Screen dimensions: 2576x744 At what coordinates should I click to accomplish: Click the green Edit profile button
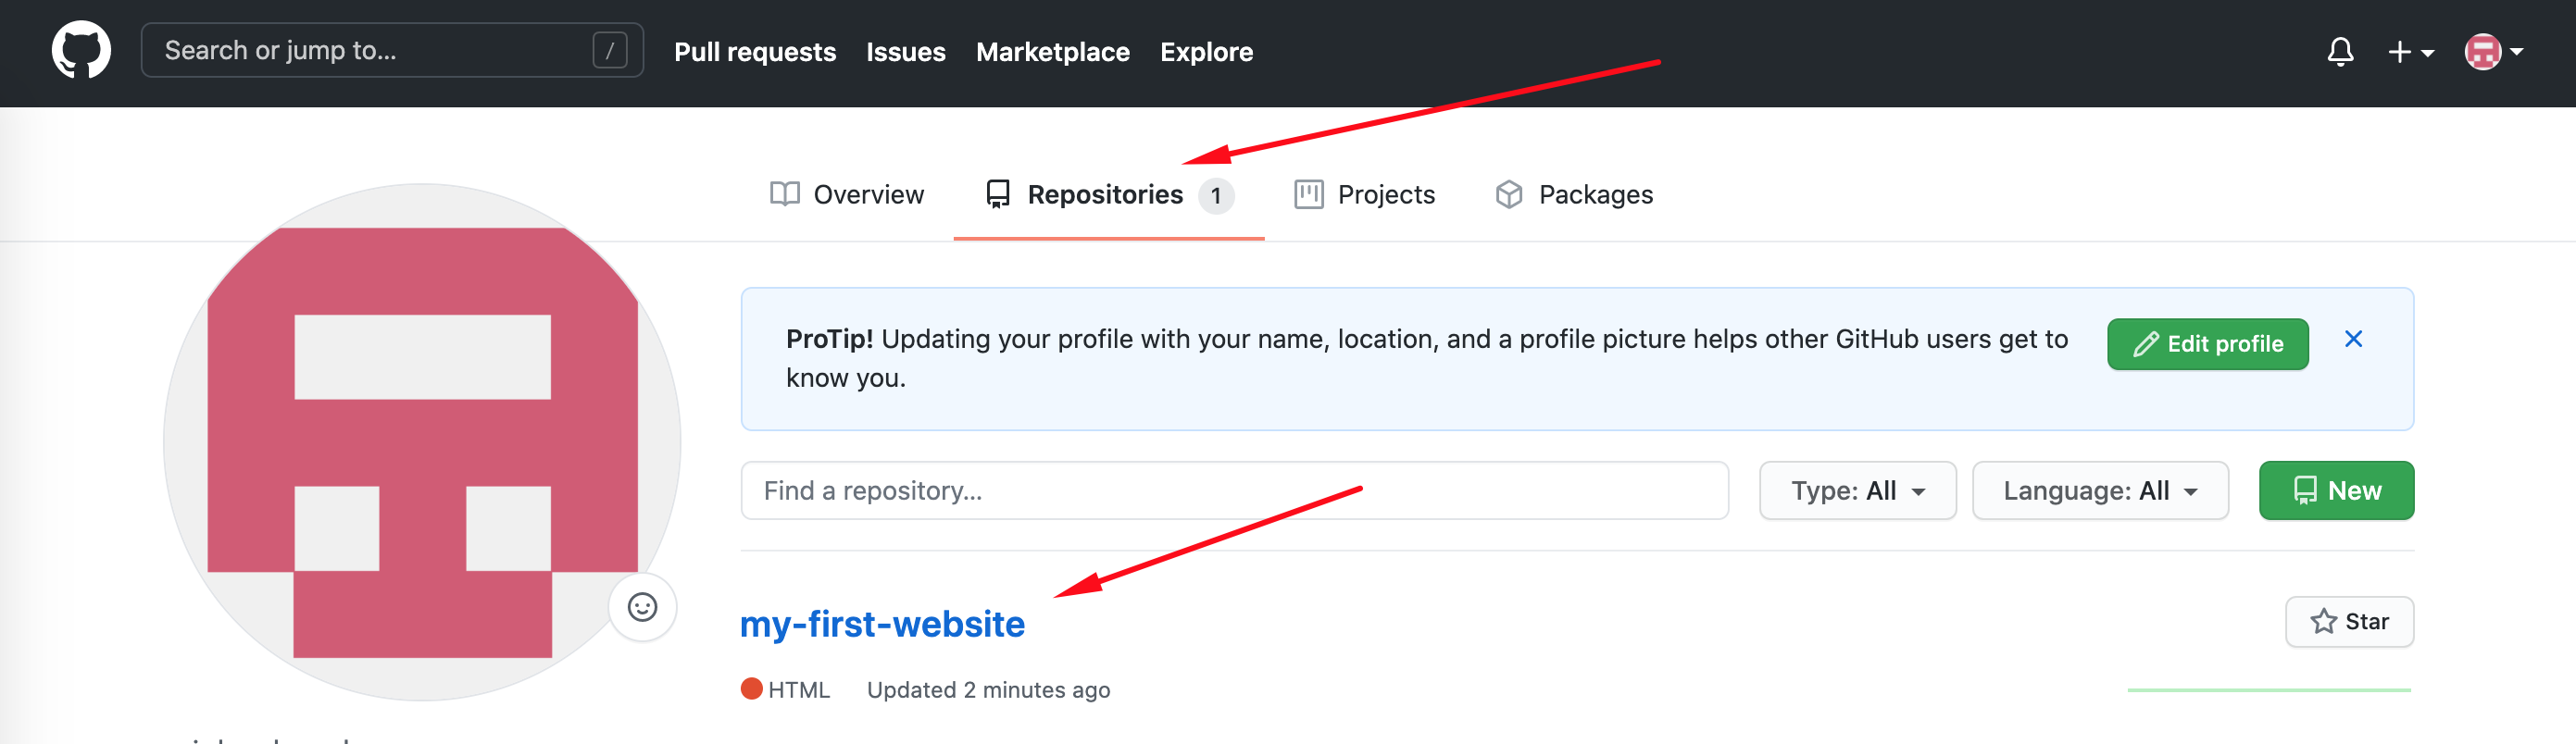2207,344
